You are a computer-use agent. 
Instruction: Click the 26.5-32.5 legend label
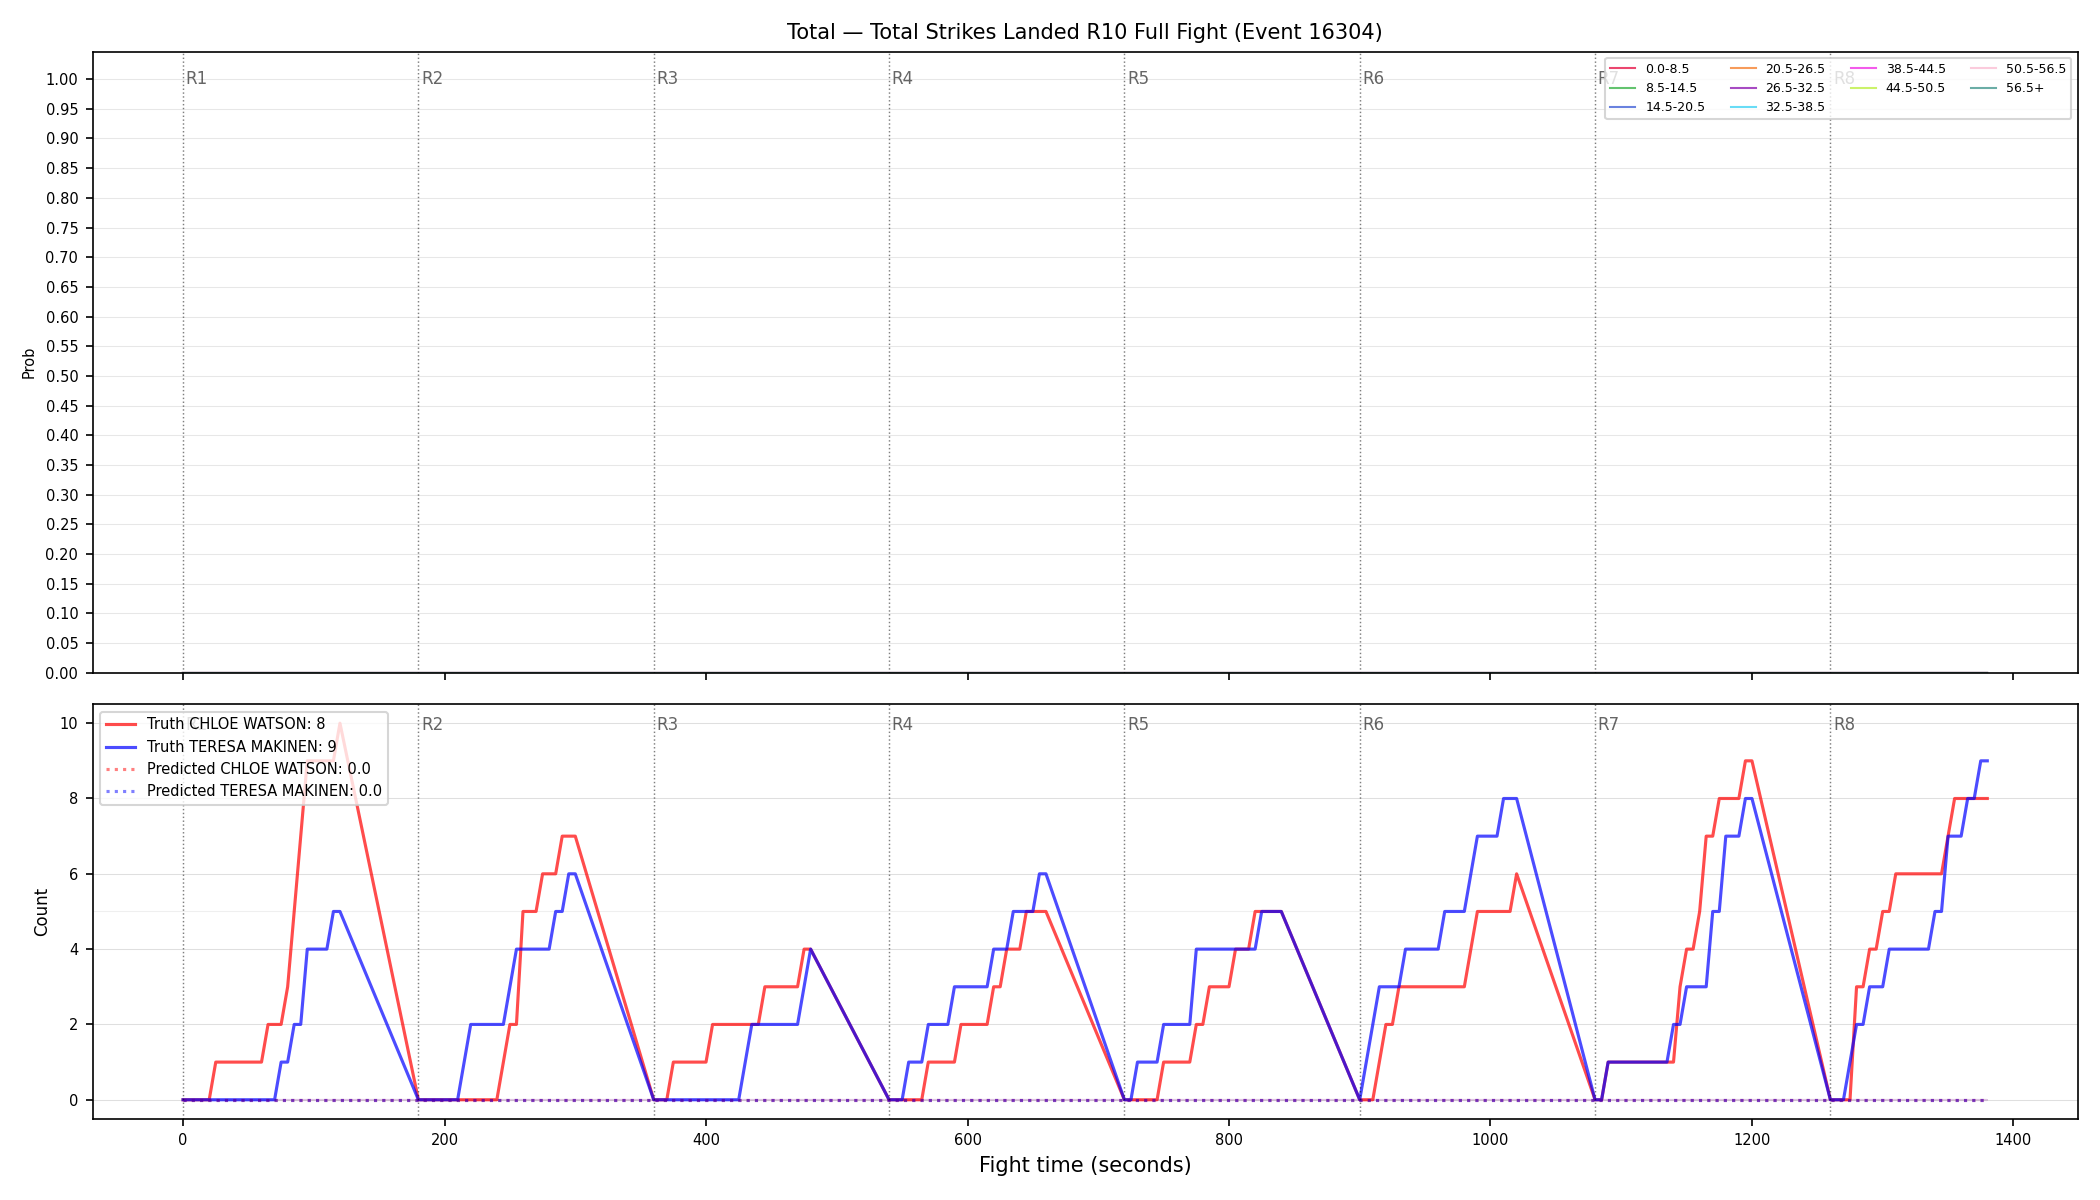click(x=1795, y=88)
